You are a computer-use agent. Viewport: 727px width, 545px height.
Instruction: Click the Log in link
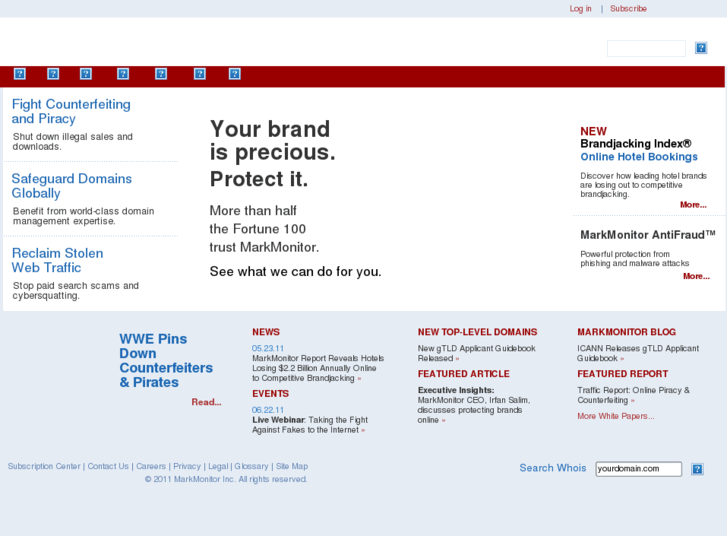click(x=580, y=9)
